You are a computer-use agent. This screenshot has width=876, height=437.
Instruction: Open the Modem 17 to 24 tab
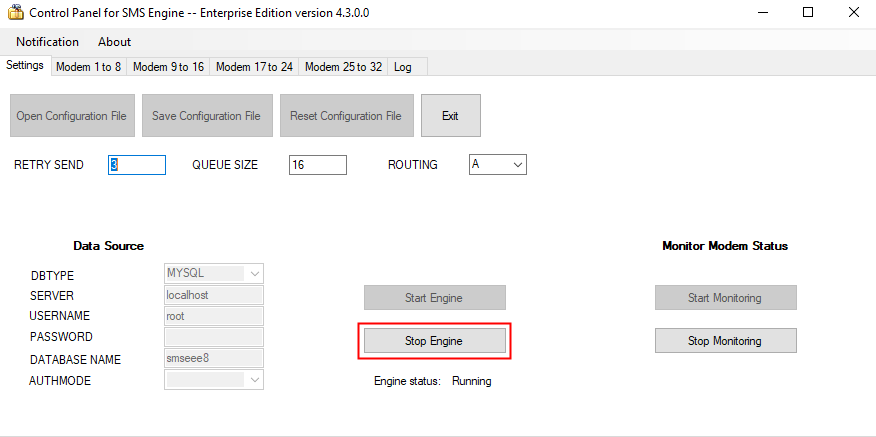(254, 67)
